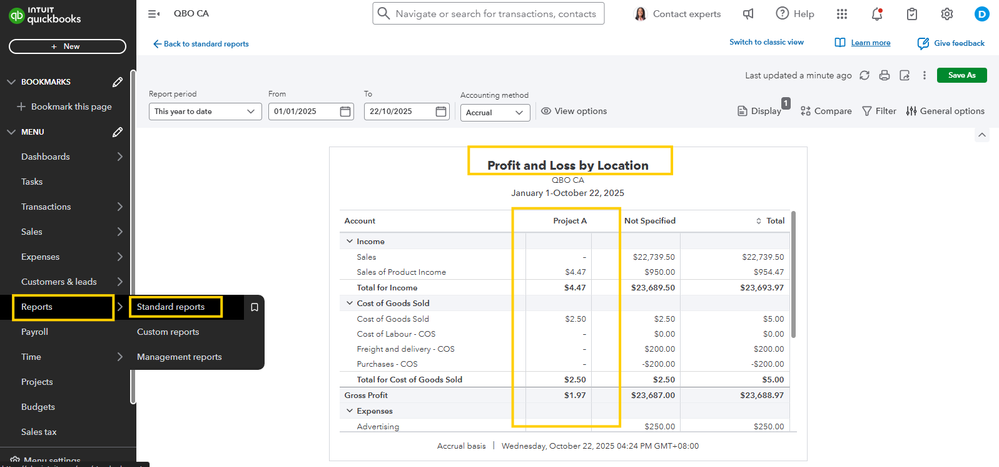Collapse the MENU section
This screenshot has height=467, width=999.
coord(10,132)
